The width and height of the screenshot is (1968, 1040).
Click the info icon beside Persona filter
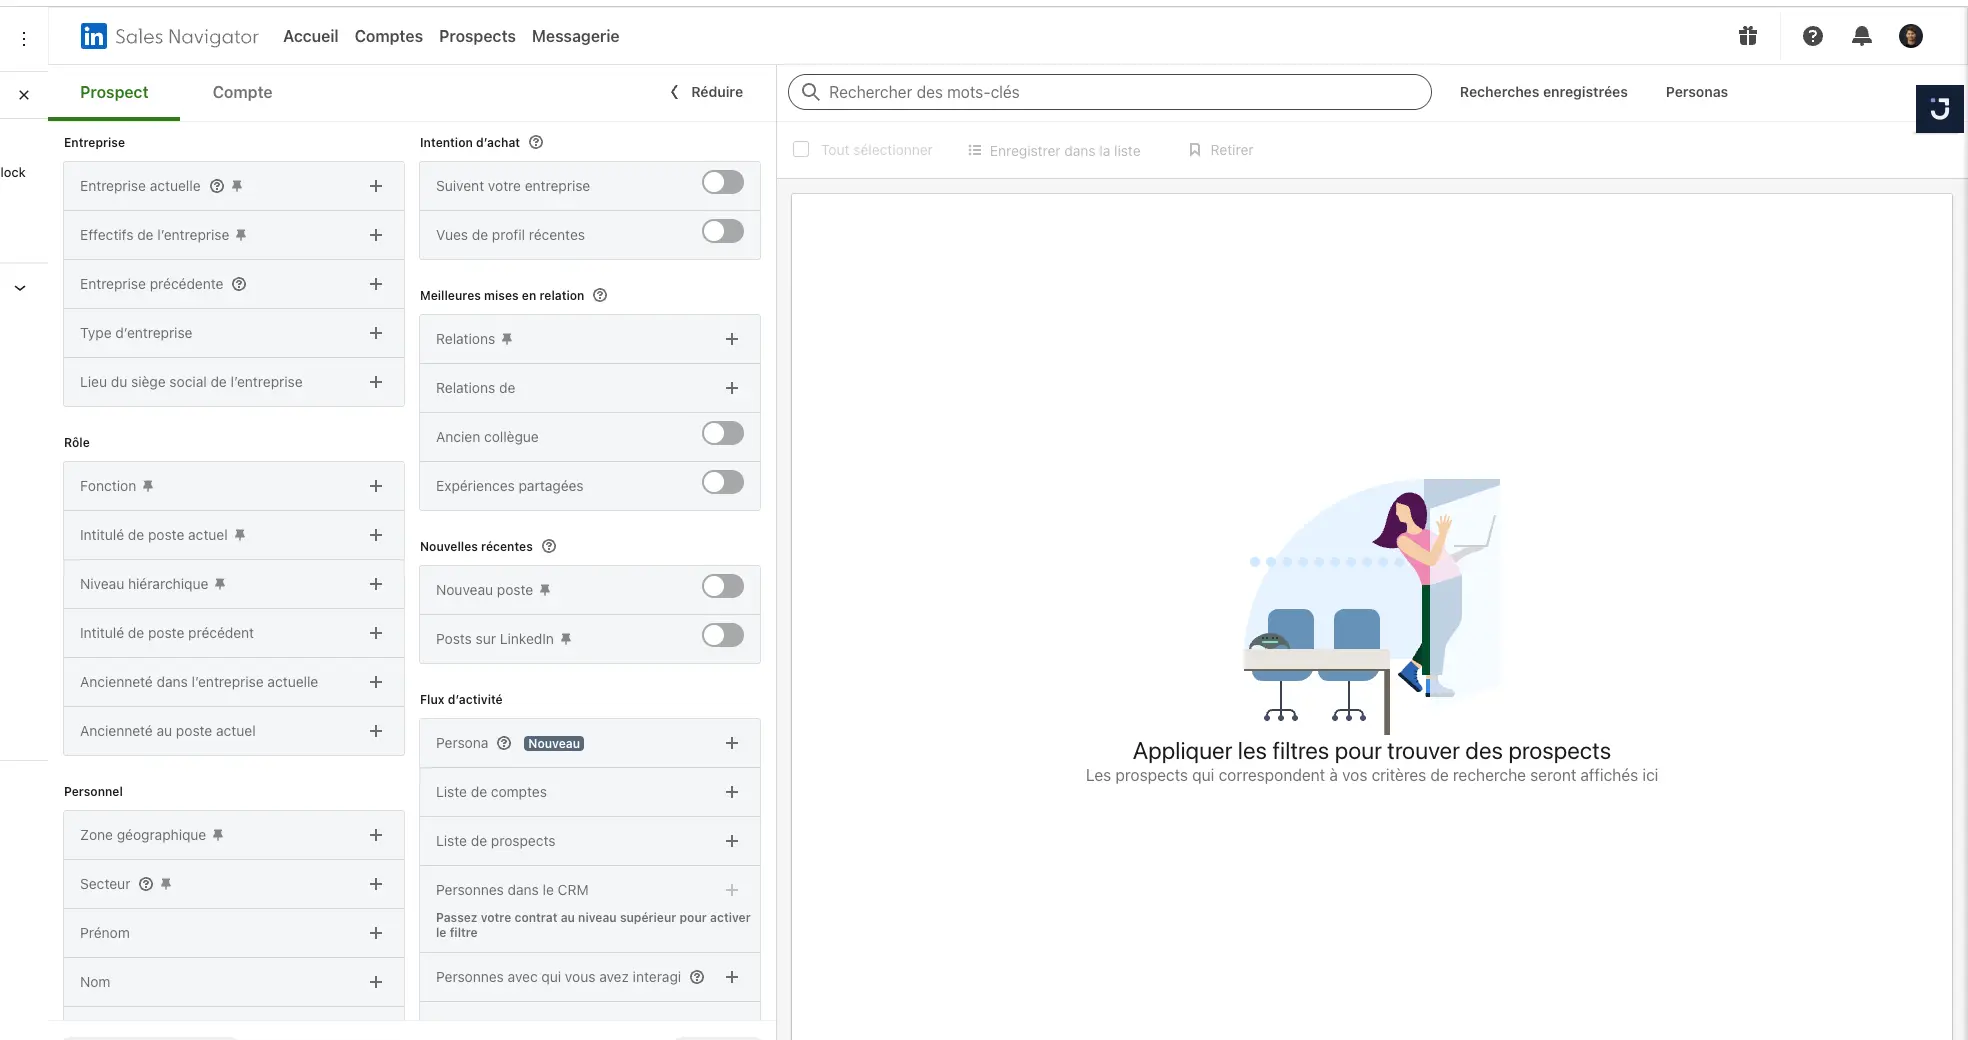coord(504,744)
